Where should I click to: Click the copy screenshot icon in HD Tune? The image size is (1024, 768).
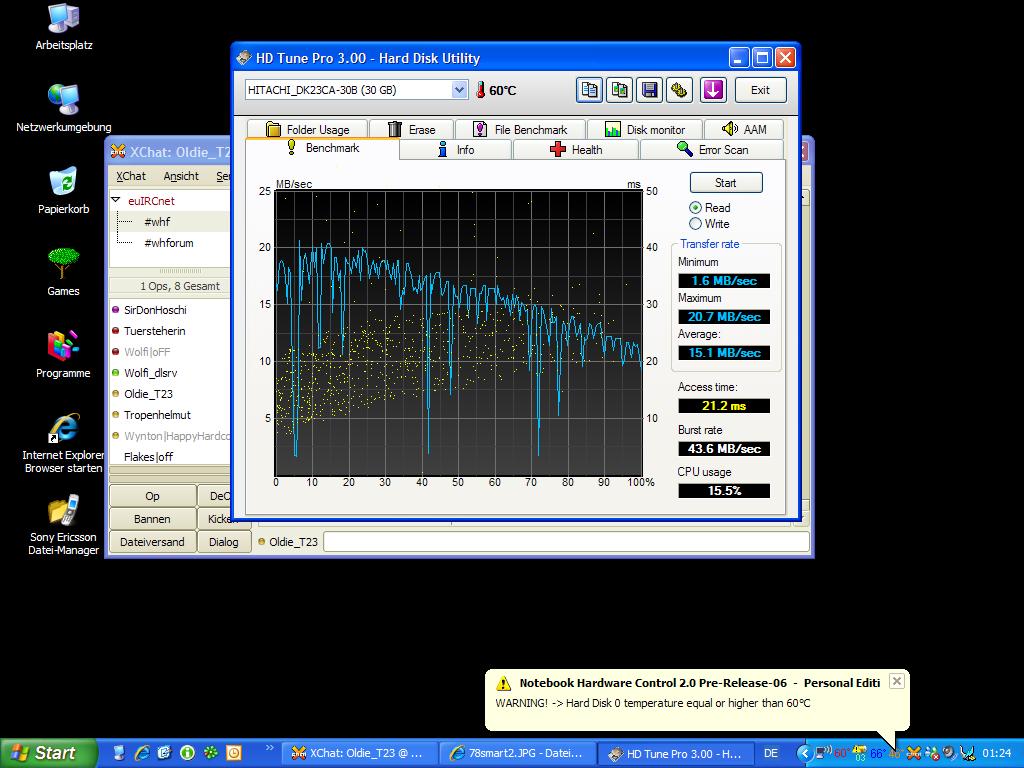619,90
